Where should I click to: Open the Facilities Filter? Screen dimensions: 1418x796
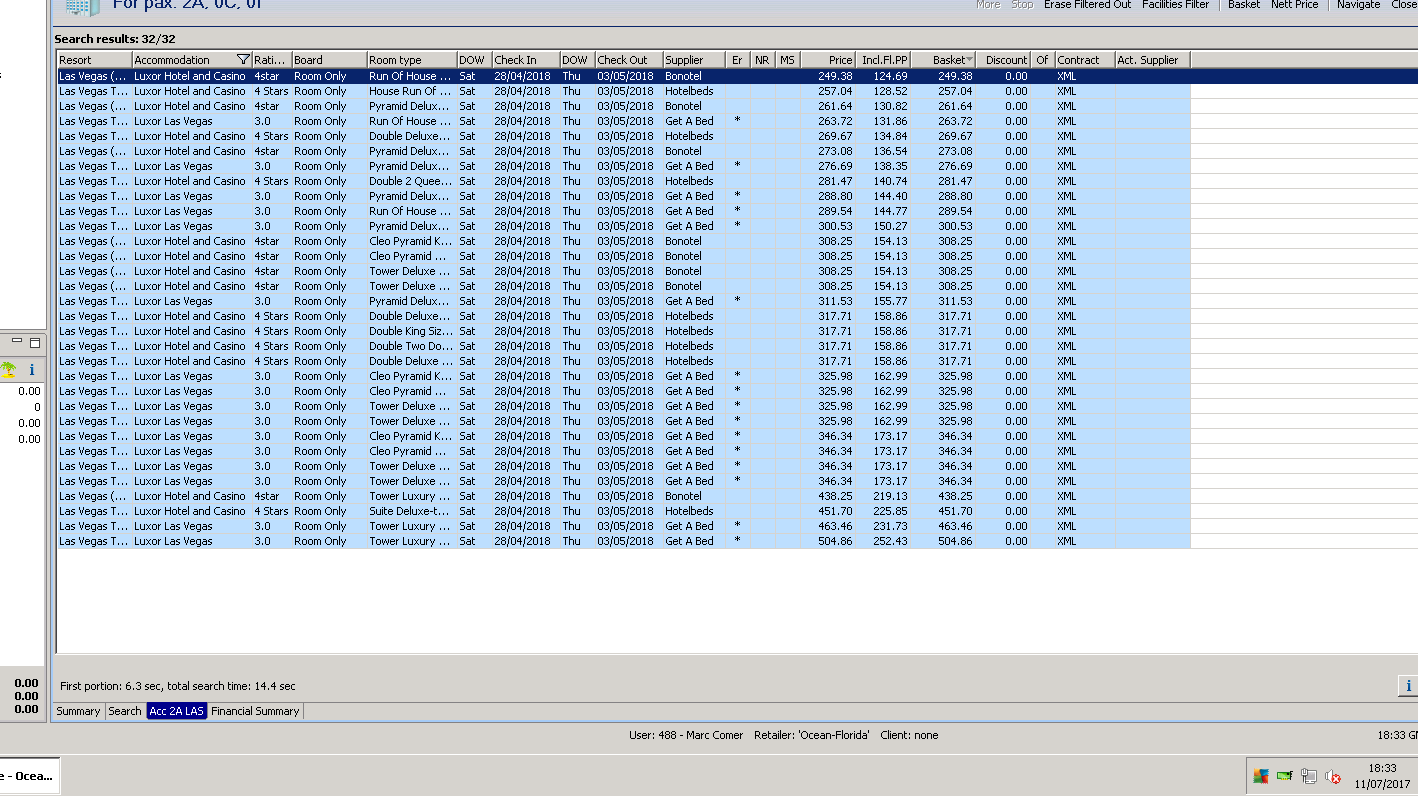[x=1175, y=5]
